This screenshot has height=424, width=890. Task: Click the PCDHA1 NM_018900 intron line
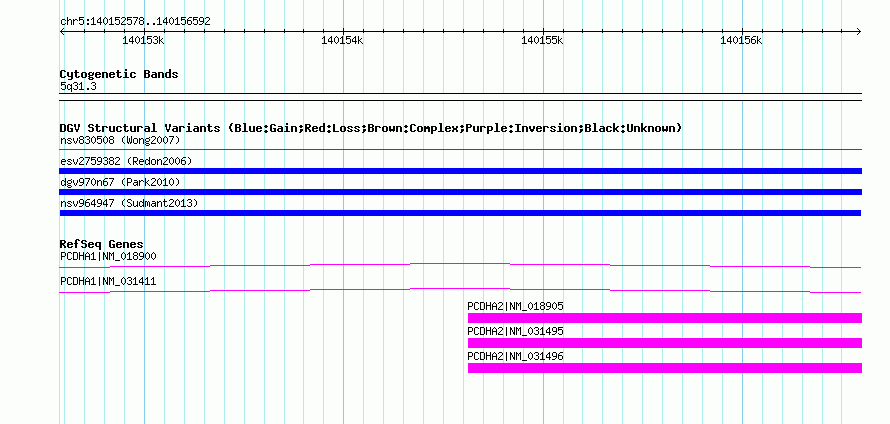[x=460, y=266]
